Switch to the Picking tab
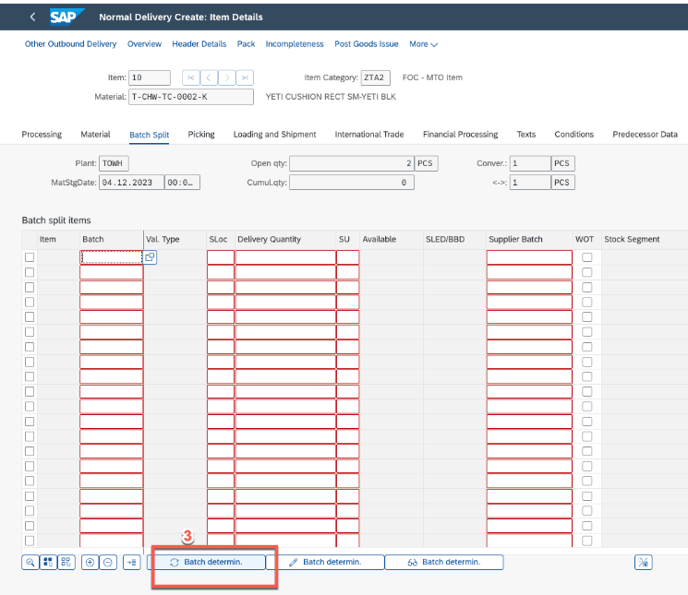 (x=201, y=134)
